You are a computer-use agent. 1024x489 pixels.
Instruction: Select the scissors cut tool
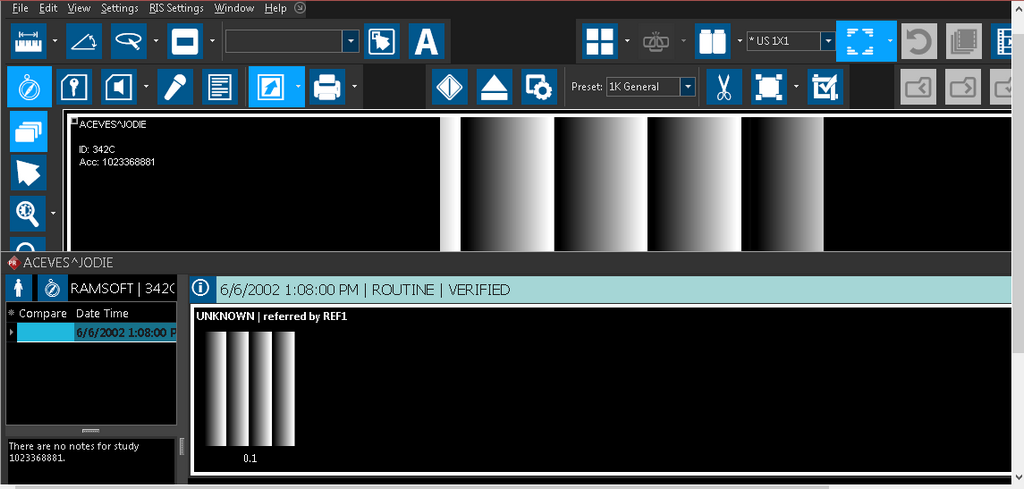(x=723, y=87)
